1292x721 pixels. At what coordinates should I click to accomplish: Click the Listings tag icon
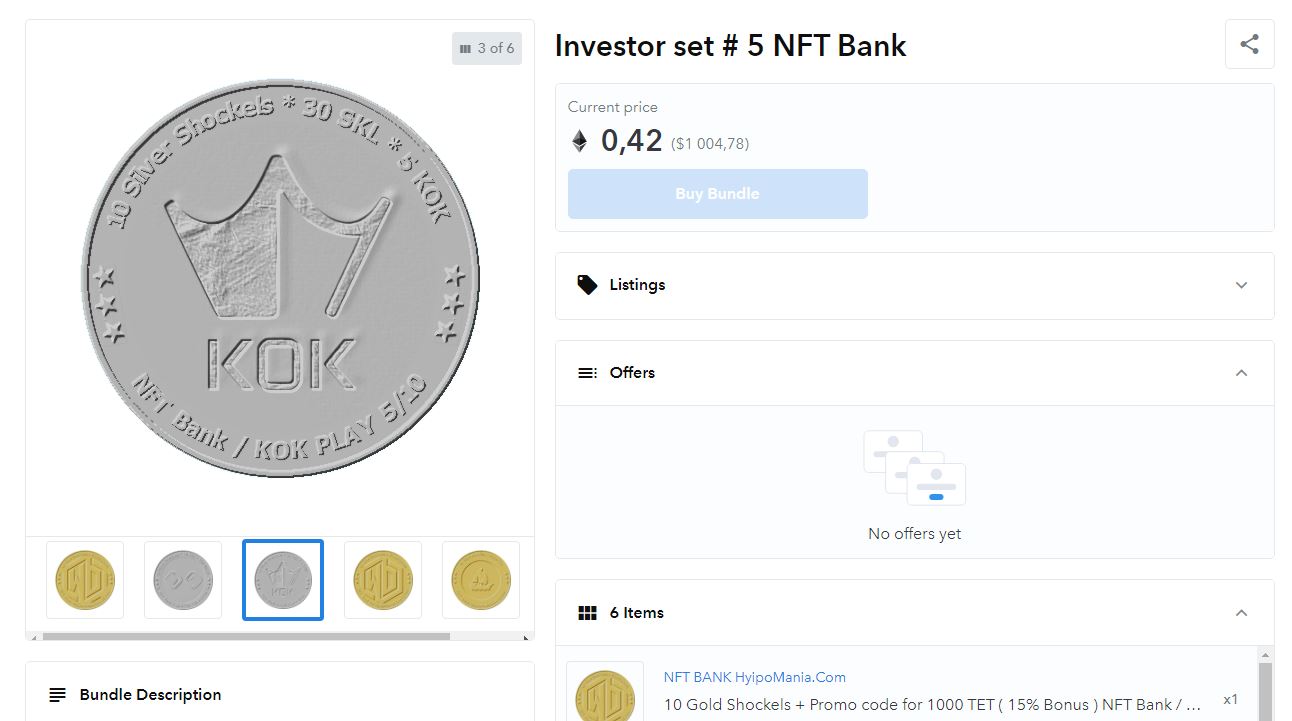point(587,285)
